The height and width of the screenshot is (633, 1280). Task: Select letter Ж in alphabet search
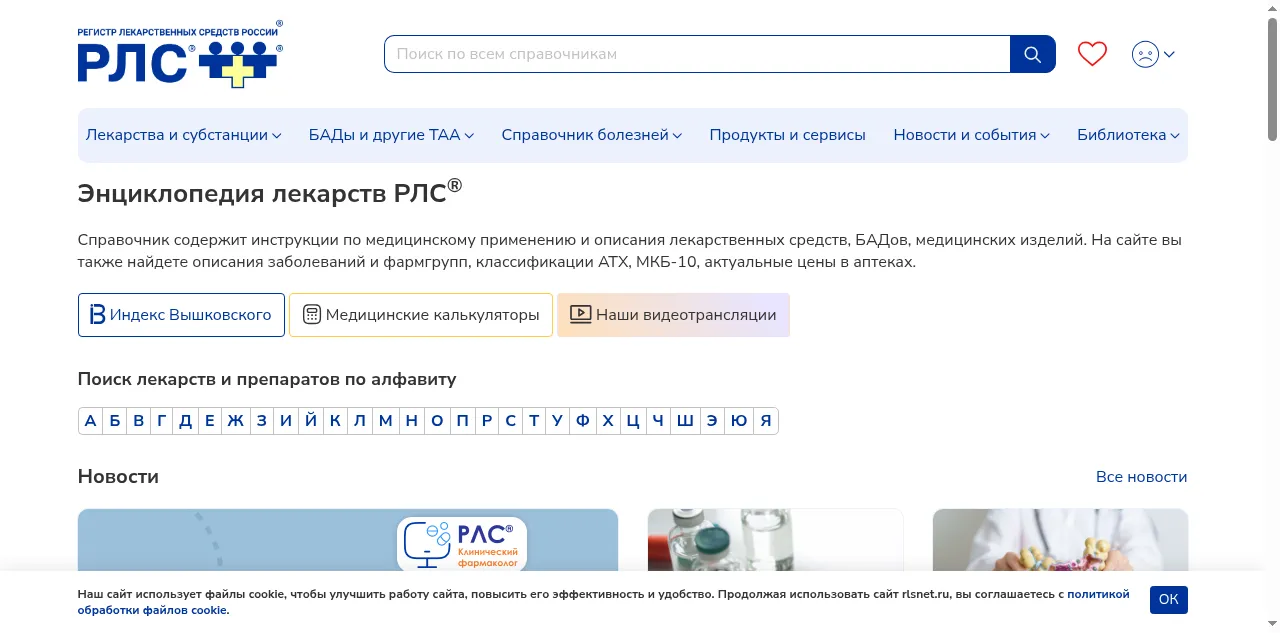click(235, 421)
